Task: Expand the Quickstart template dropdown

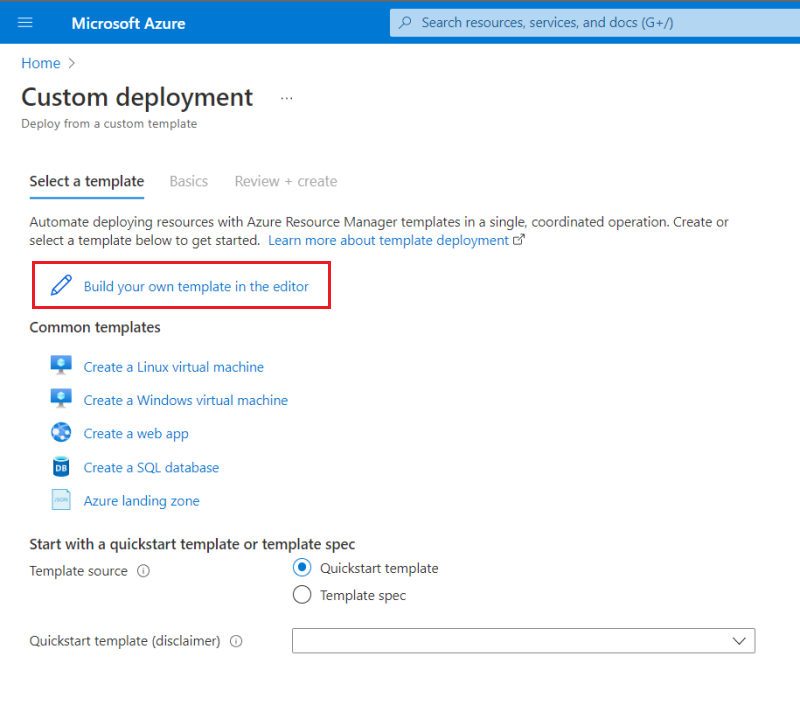Action: [523, 641]
